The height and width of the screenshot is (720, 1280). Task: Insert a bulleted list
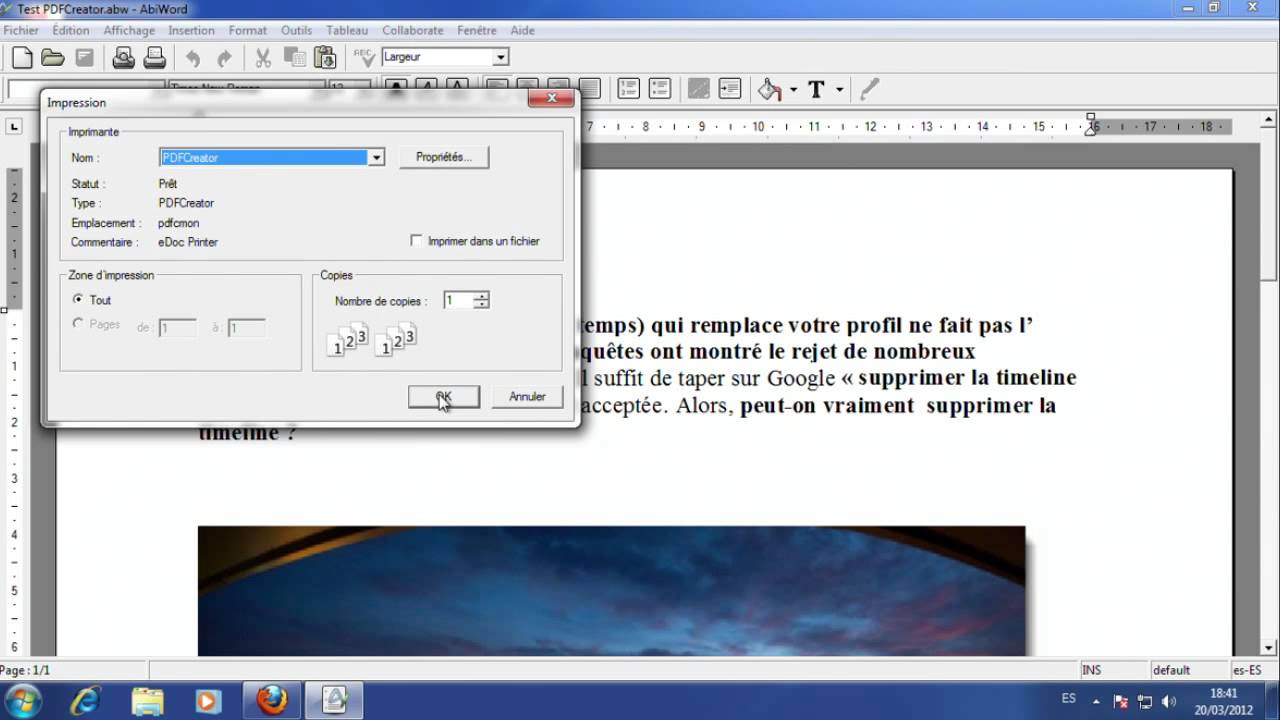(x=660, y=89)
